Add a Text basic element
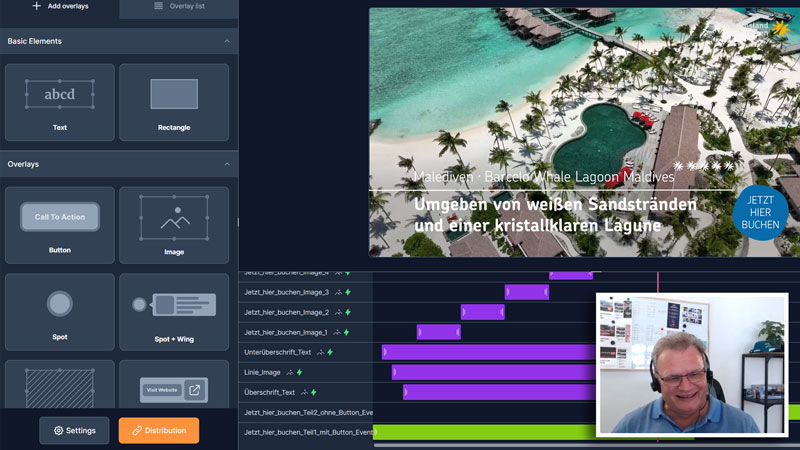The height and width of the screenshot is (450, 800). pos(60,102)
